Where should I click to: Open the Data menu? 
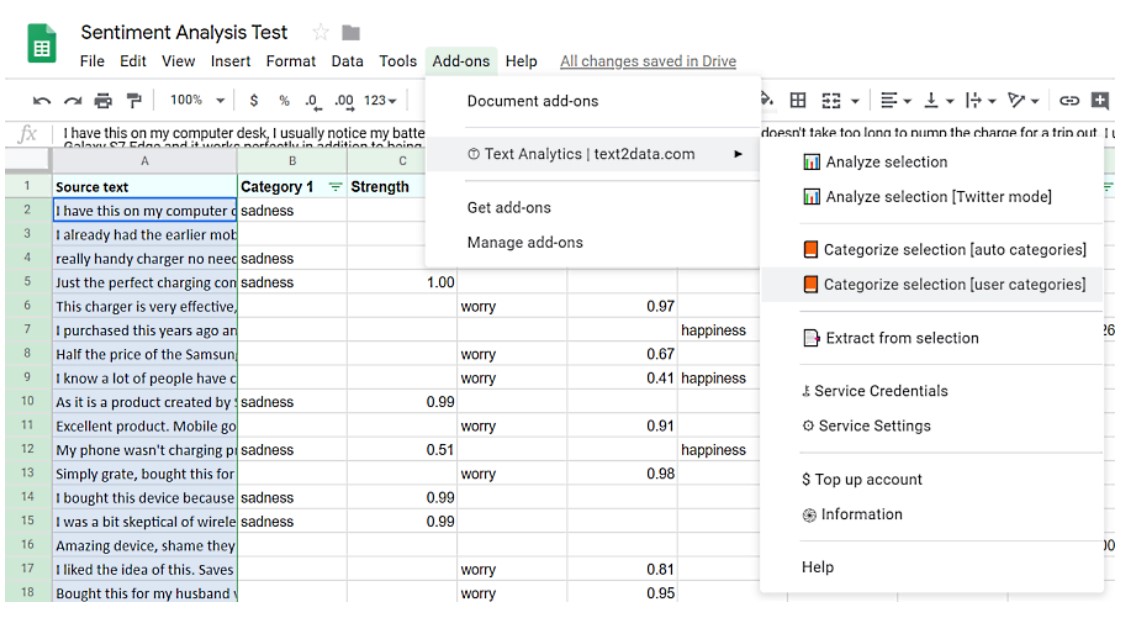pyautogui.click(x=347, y=61)
